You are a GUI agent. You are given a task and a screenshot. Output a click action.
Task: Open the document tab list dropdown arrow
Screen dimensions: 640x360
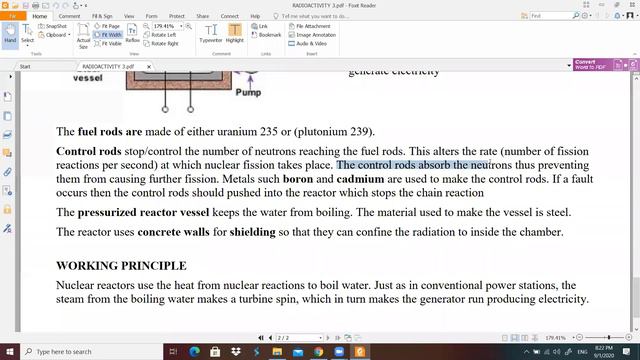pos(569,65)
